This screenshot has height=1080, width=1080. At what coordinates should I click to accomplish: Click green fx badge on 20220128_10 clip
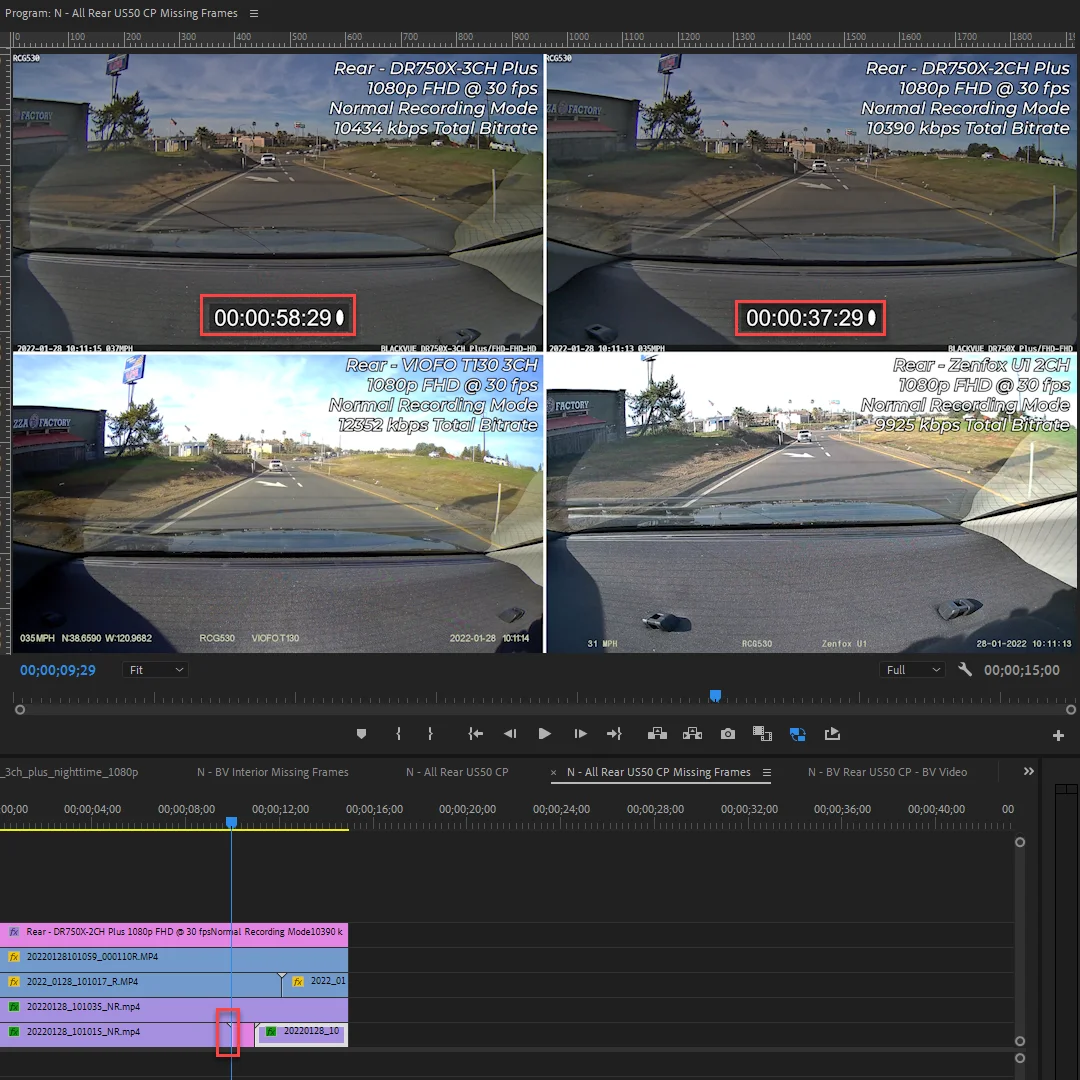tap(271, 1031)
